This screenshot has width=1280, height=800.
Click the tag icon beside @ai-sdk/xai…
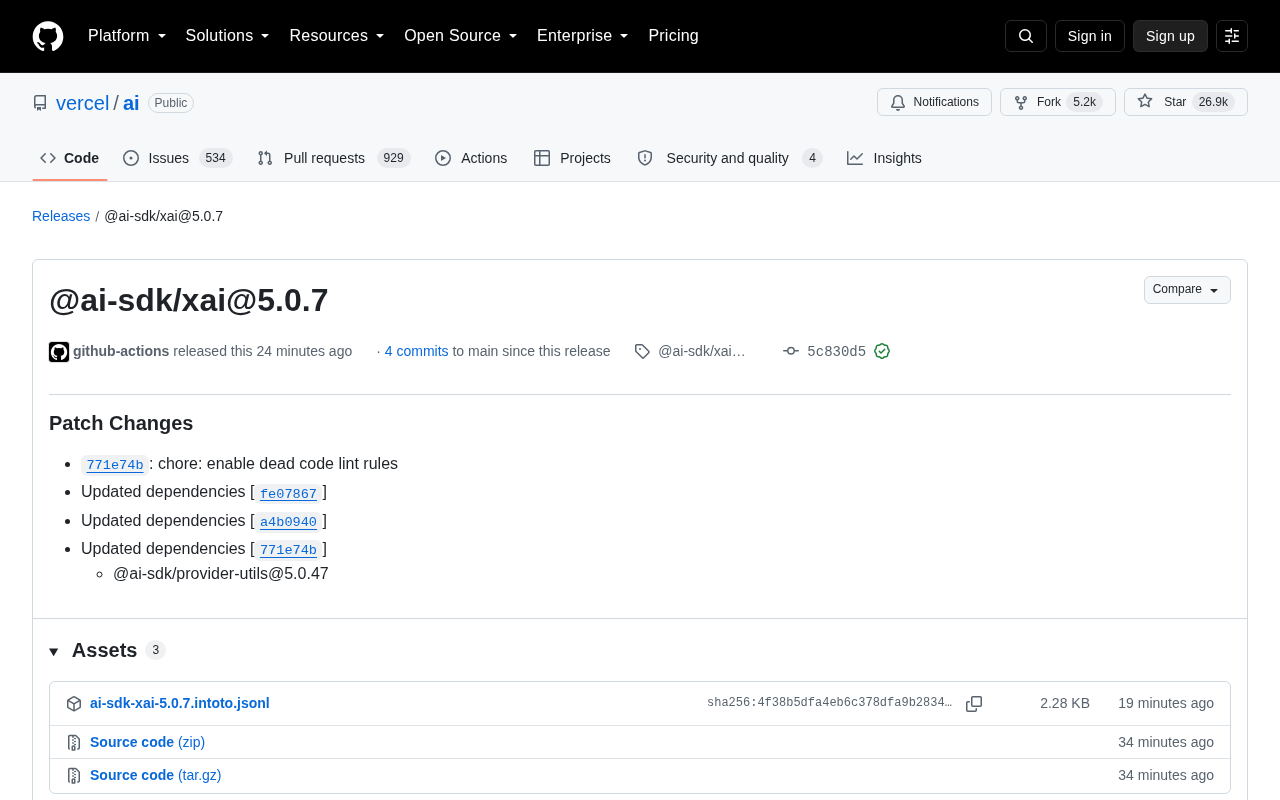click(642, 352)
